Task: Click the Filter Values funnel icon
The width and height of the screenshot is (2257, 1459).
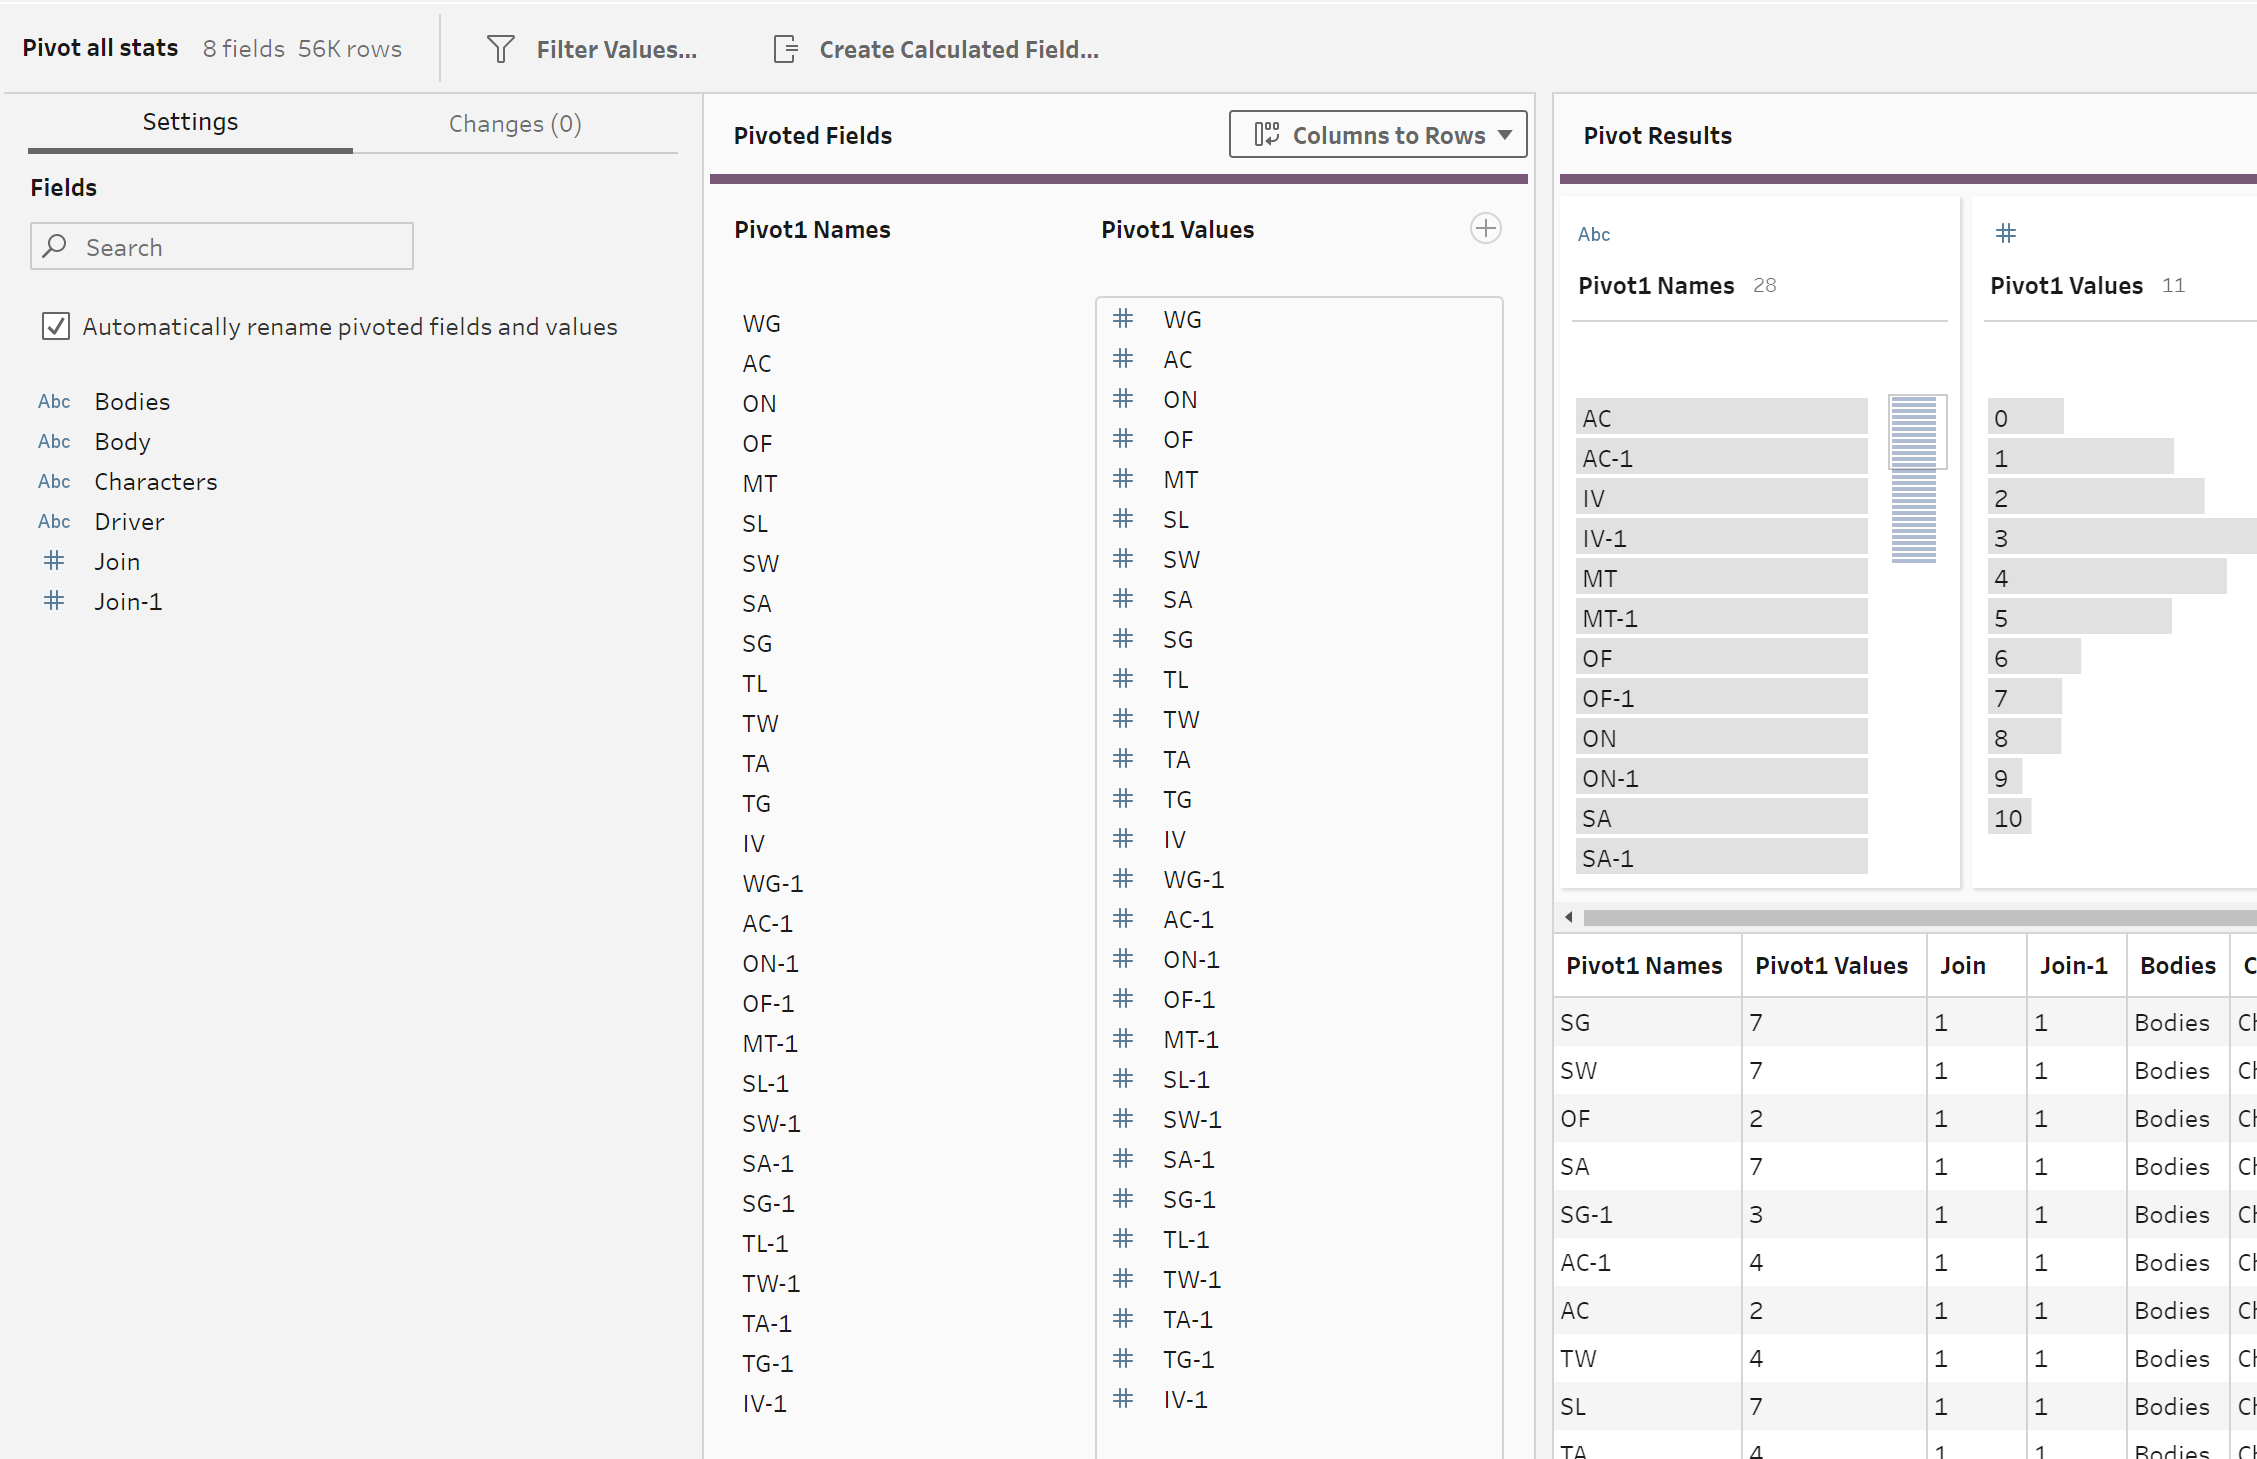Action: (x=500, y=49)
